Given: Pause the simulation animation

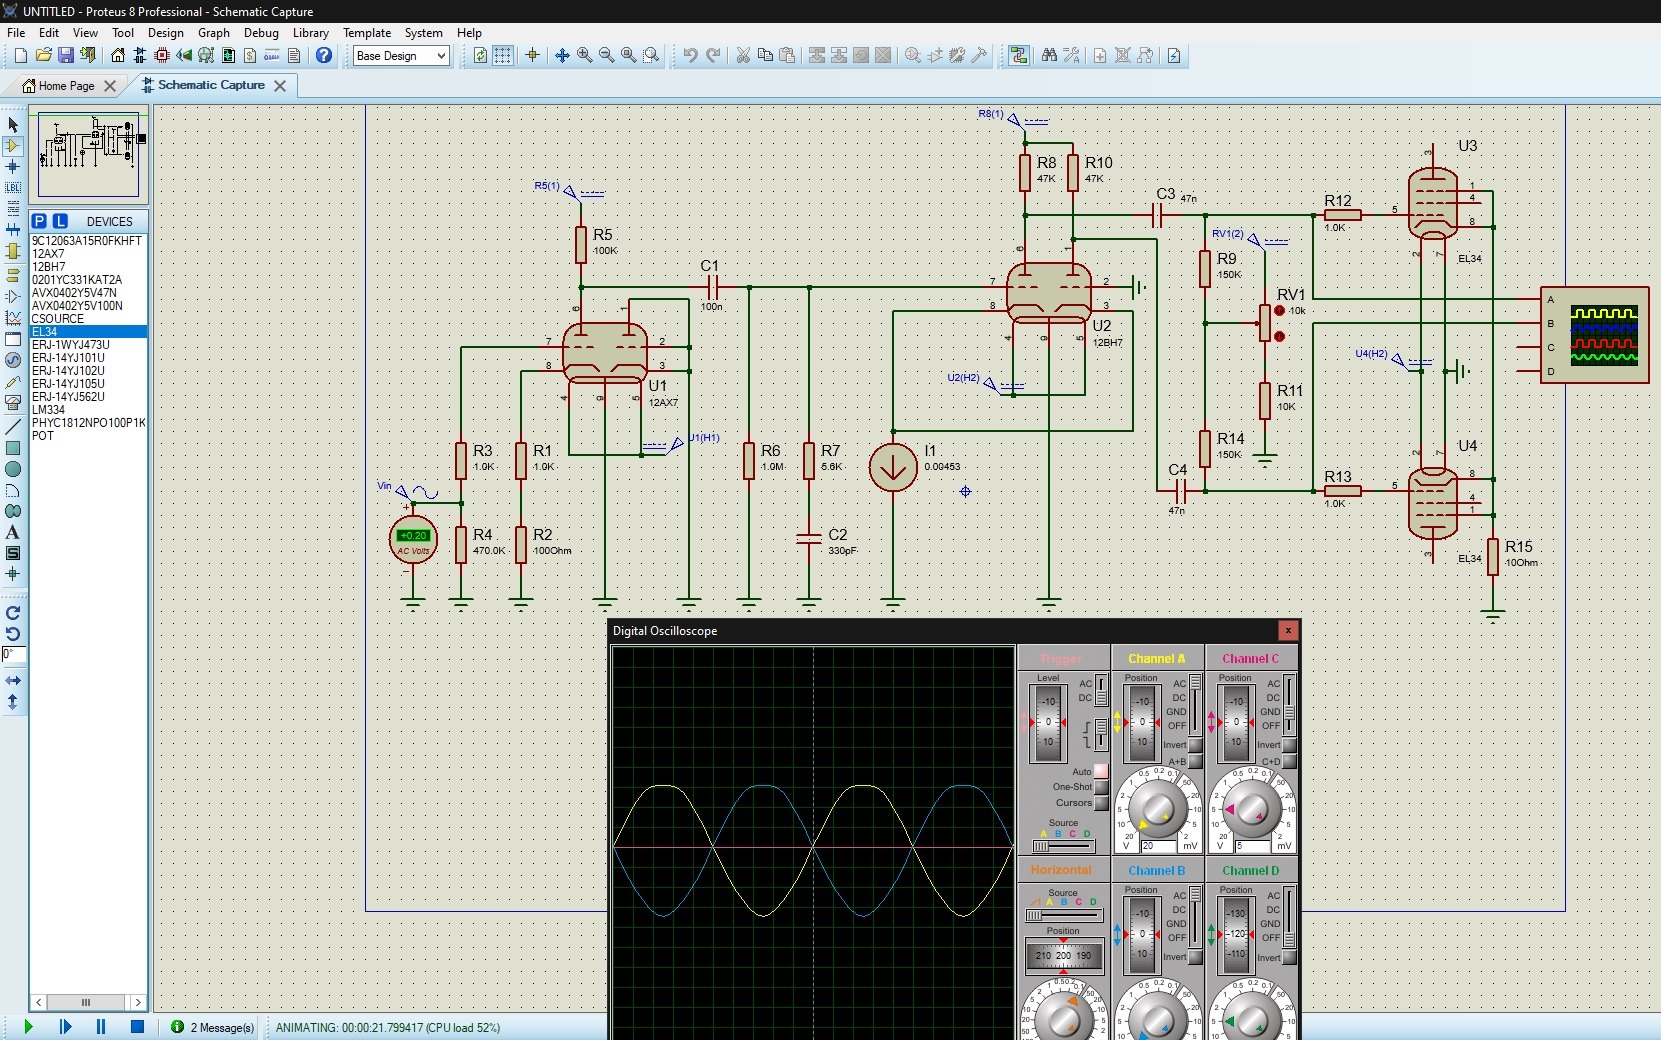Looking at the screenshot, I should point(101,1026).
